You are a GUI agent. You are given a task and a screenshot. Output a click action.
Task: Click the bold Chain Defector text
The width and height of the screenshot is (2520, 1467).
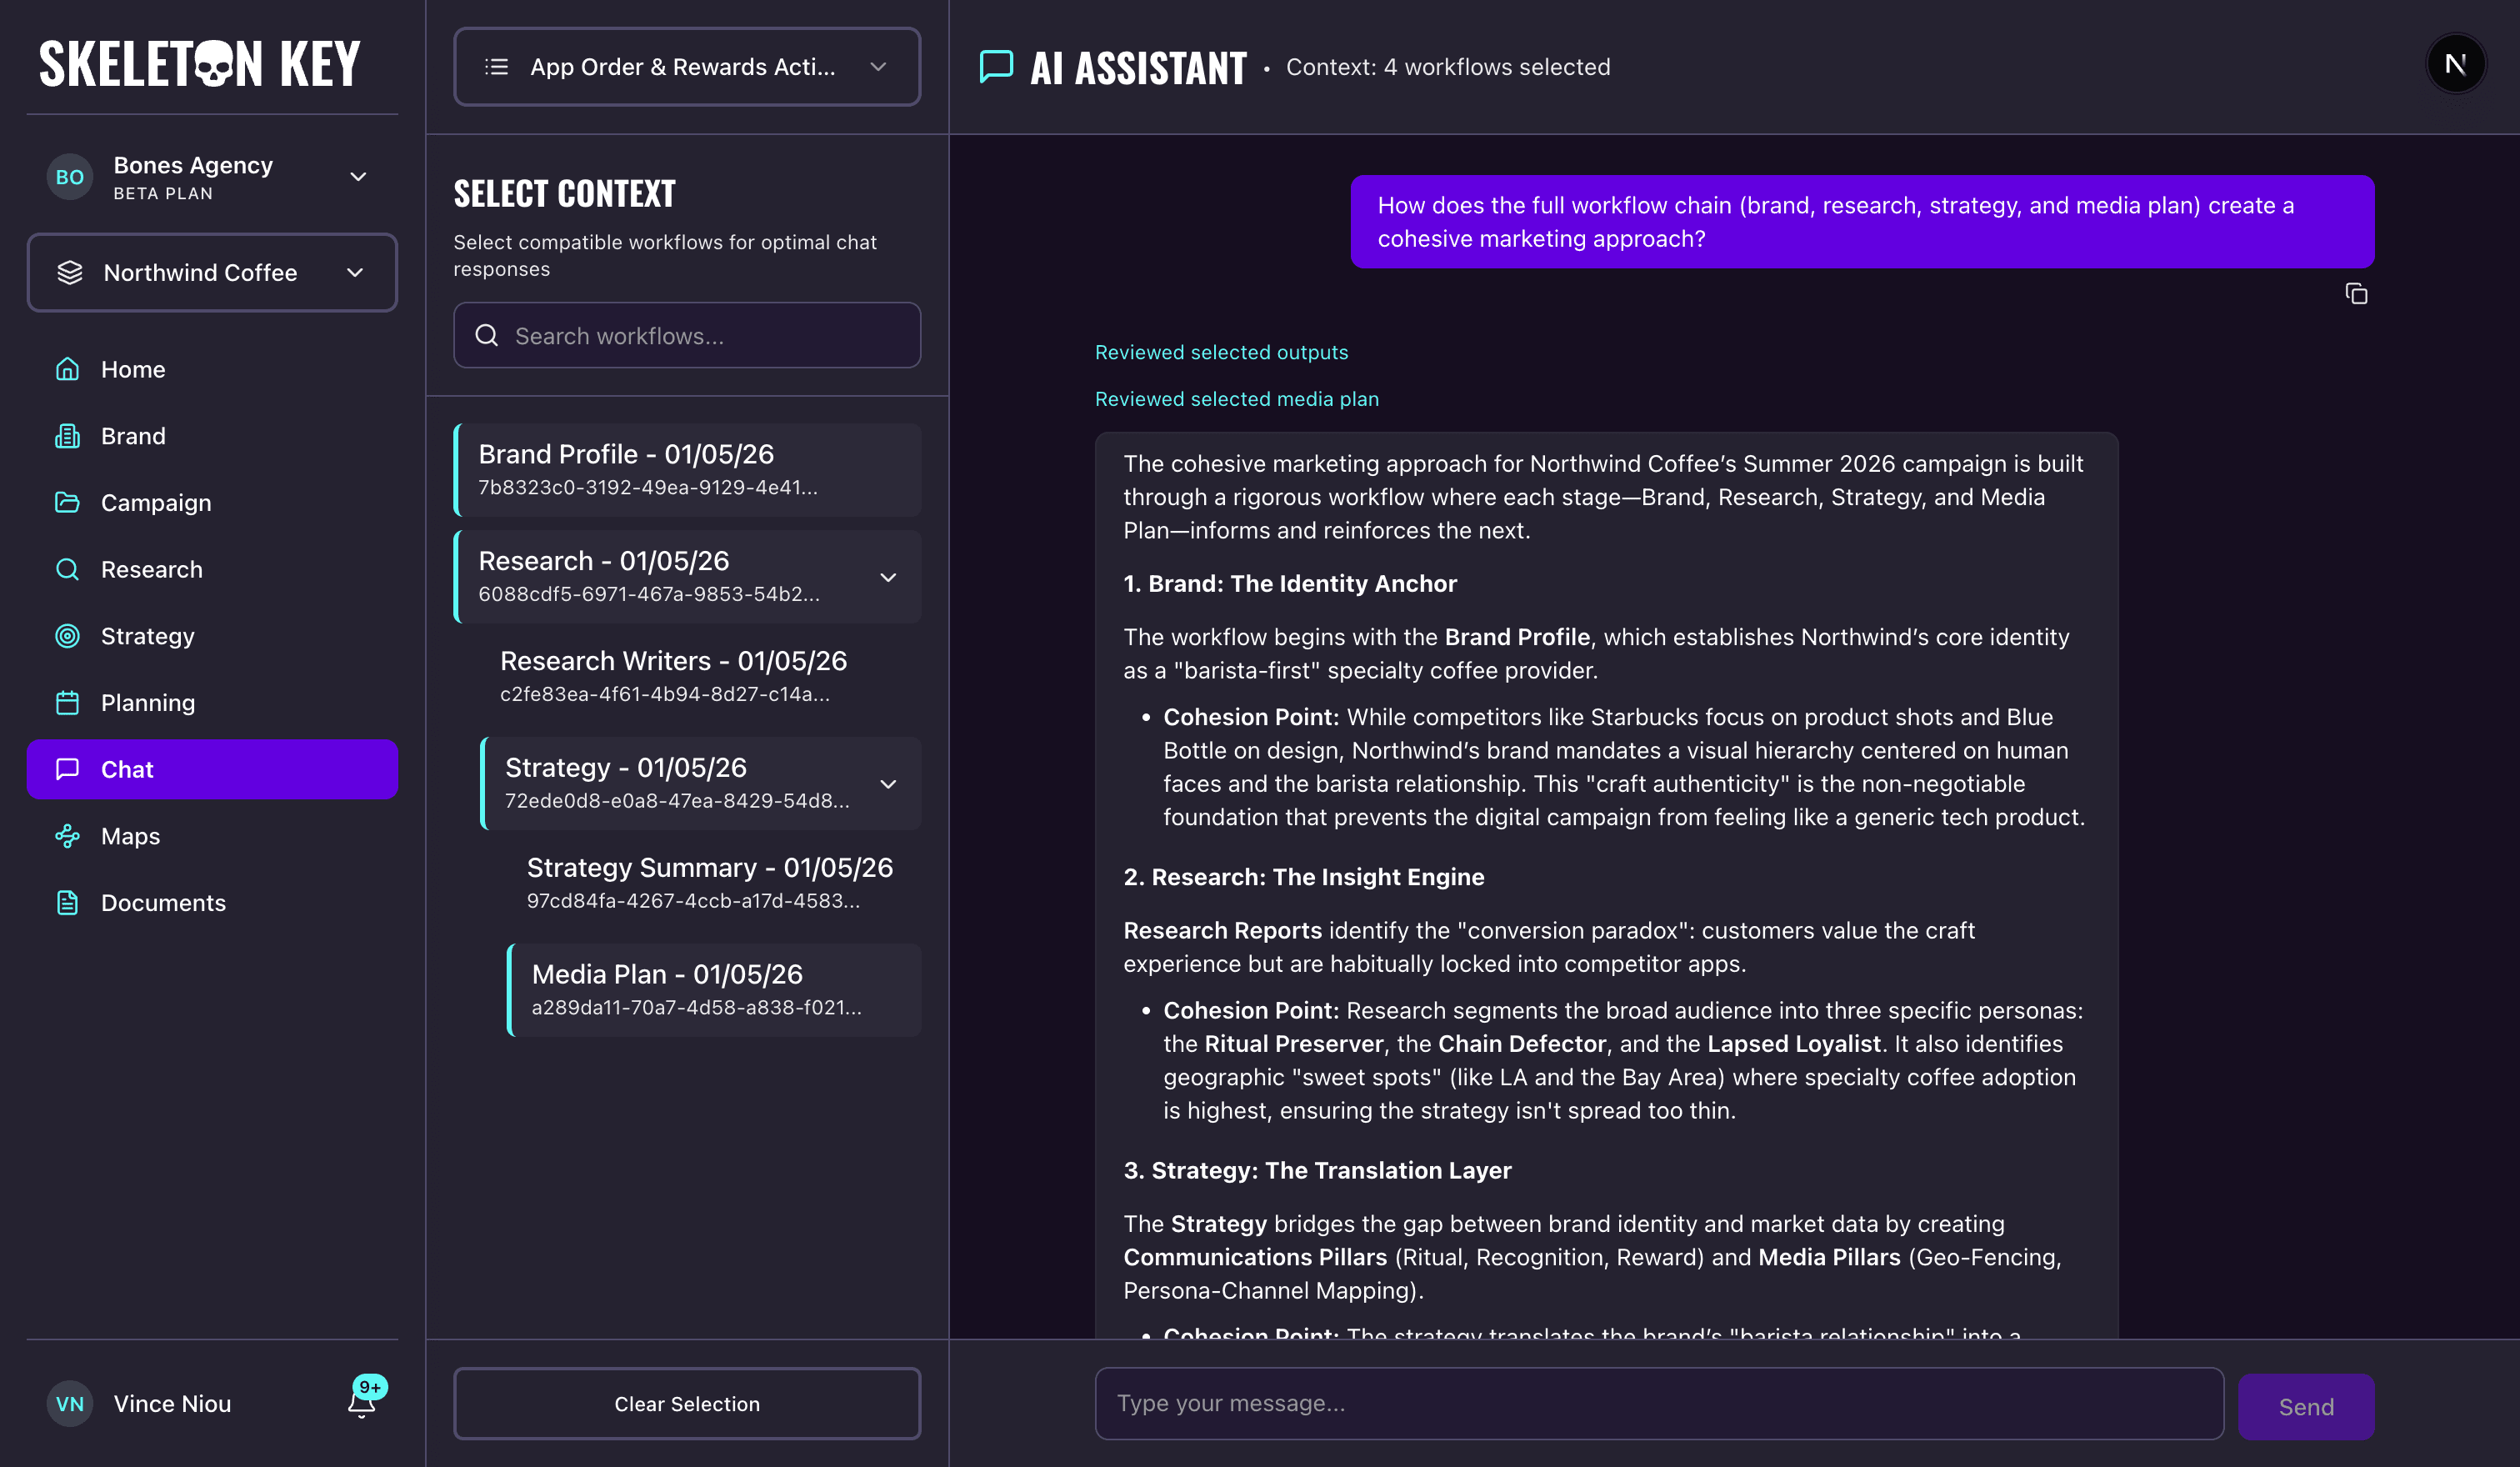pyautogui.click(x=1522, y=1043)
